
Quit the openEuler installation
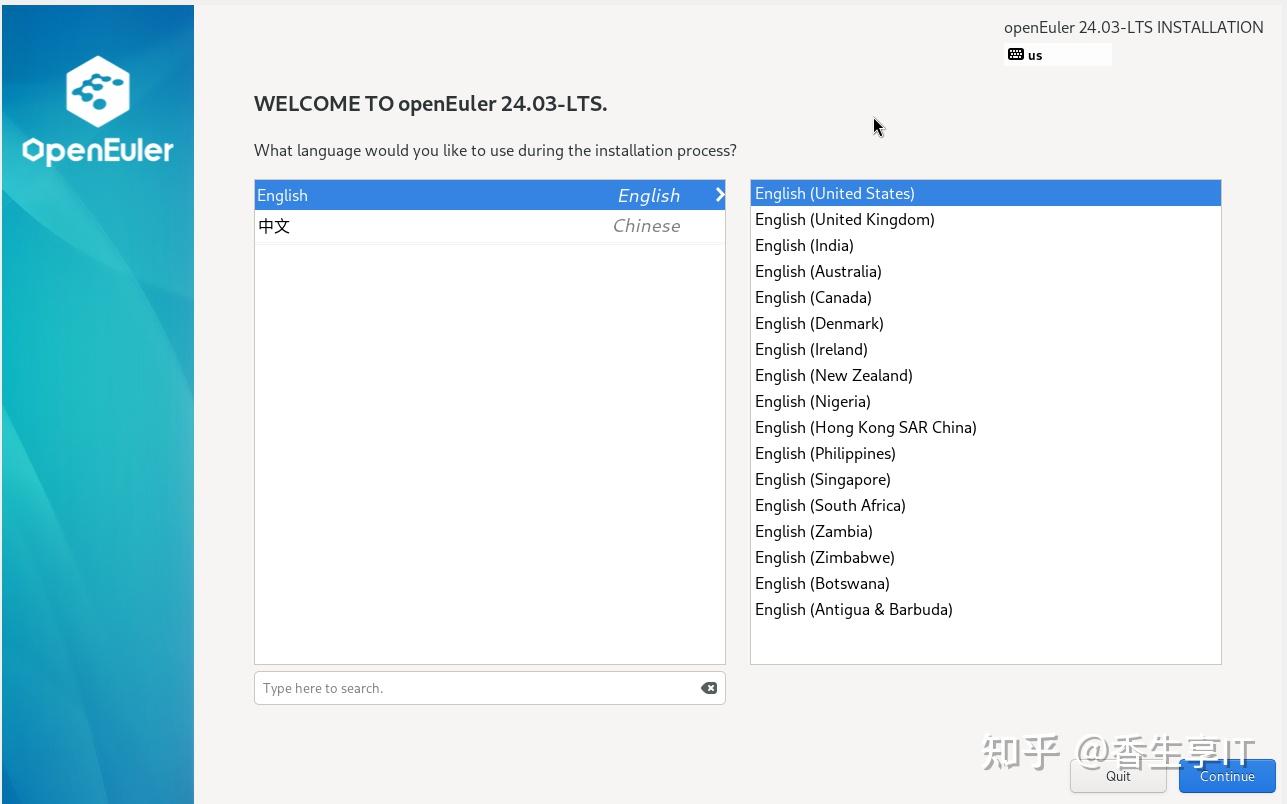point(1117,776)
